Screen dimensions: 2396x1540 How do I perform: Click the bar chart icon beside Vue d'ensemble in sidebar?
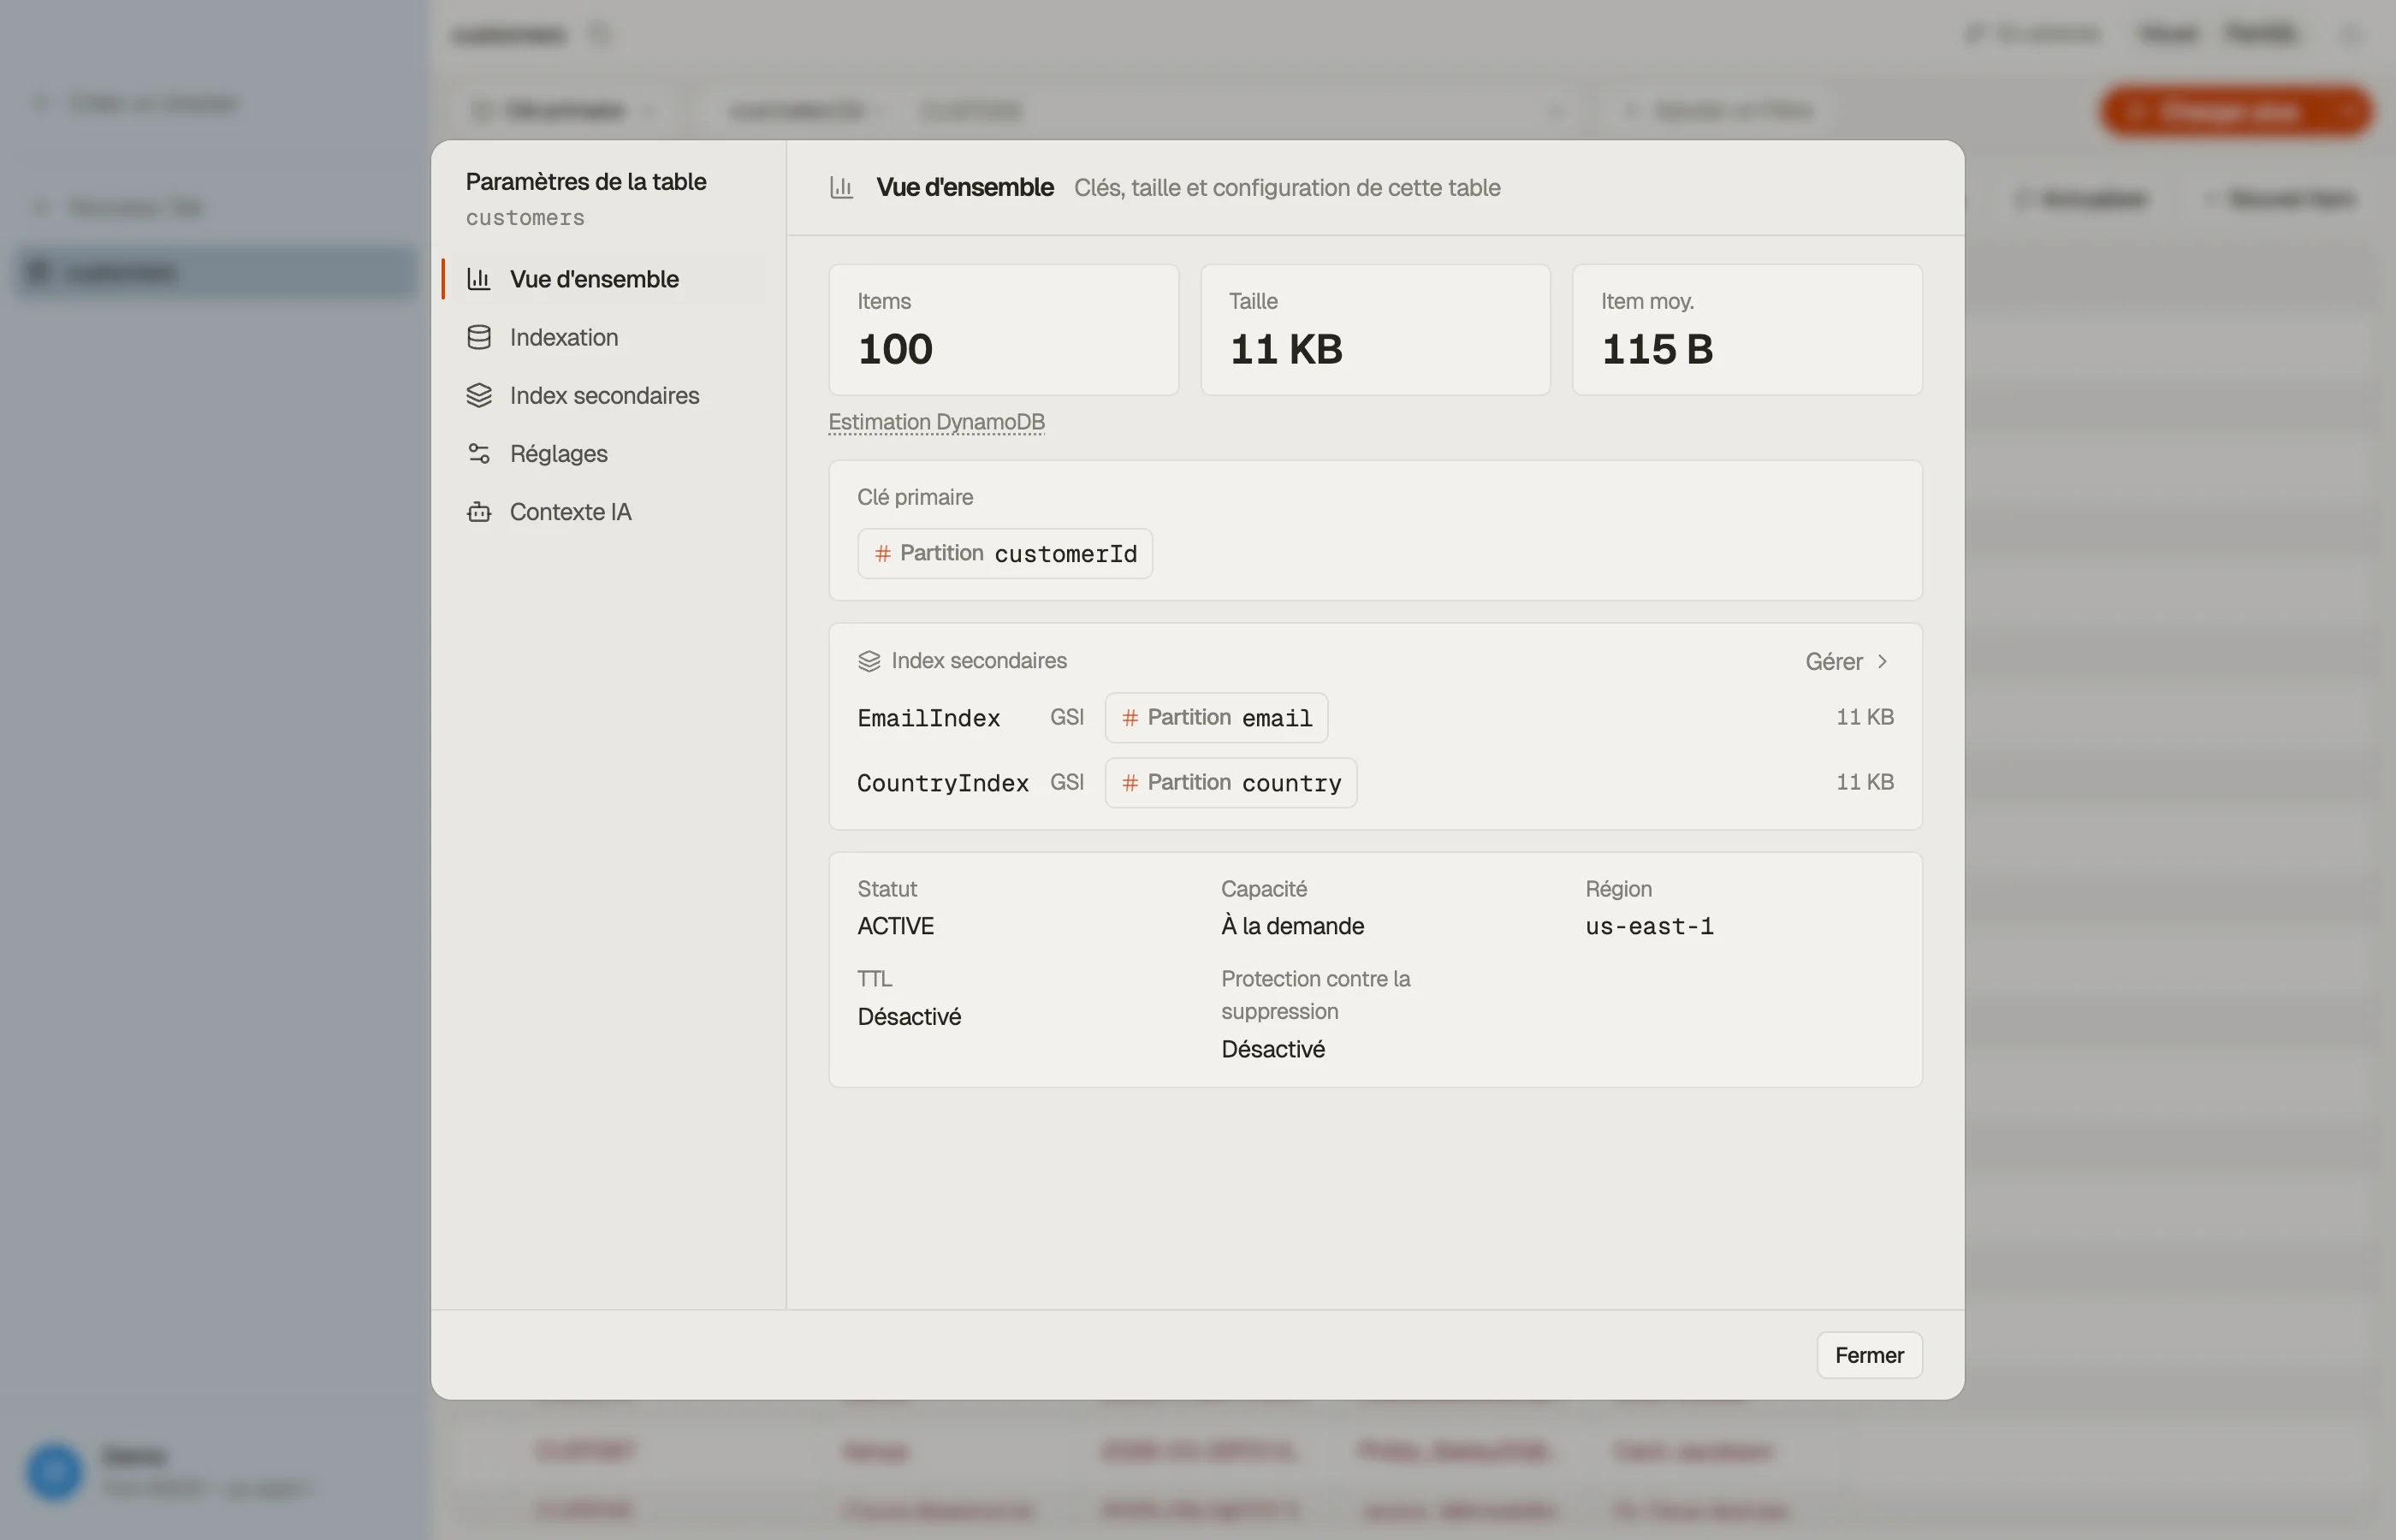point(479,279)
